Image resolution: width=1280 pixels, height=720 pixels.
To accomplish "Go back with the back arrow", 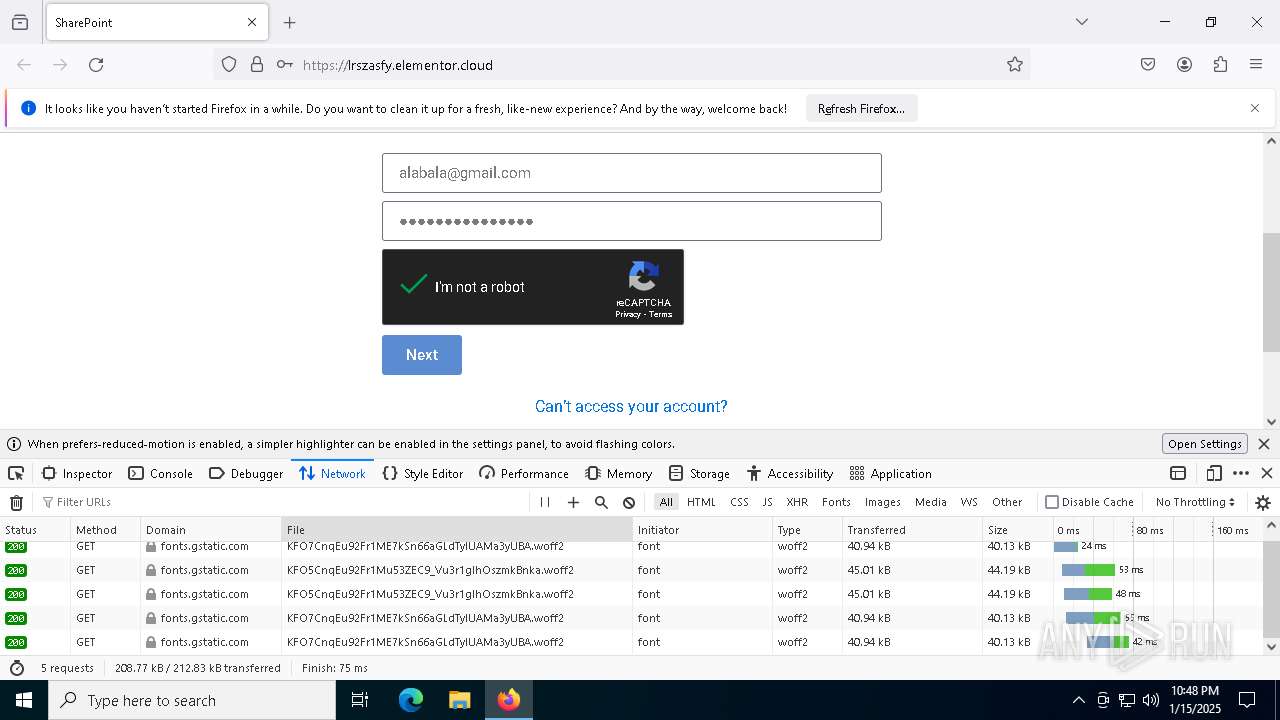I will click(24, 65).
